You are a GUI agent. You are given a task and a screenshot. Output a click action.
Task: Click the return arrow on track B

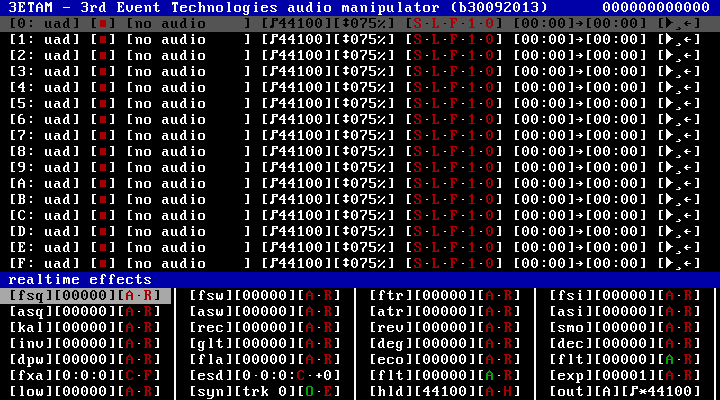687,199
